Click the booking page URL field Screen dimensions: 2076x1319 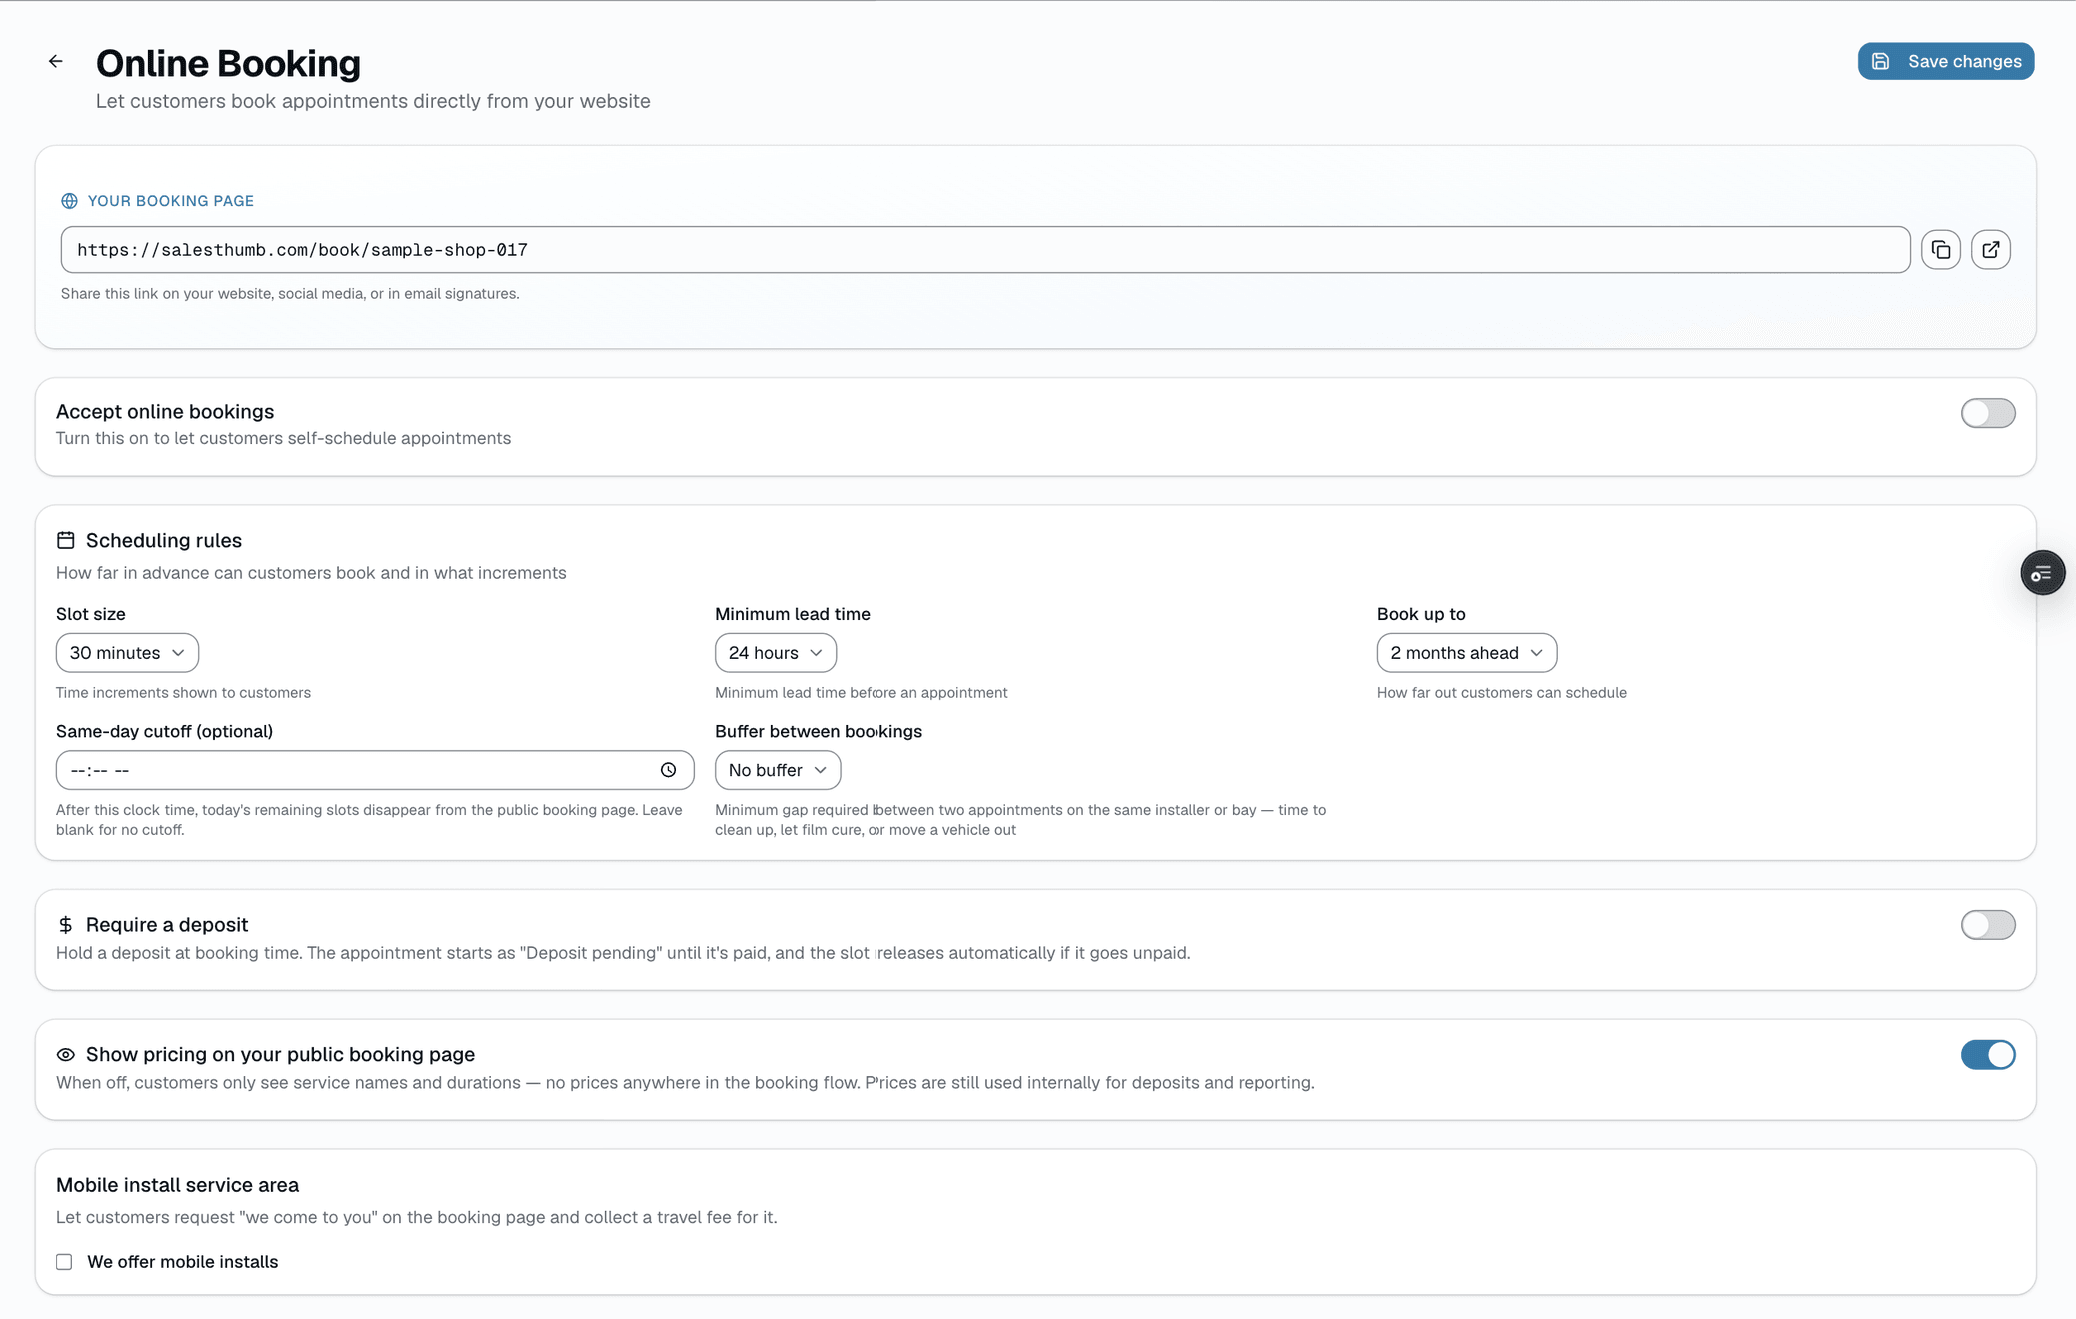985,250
